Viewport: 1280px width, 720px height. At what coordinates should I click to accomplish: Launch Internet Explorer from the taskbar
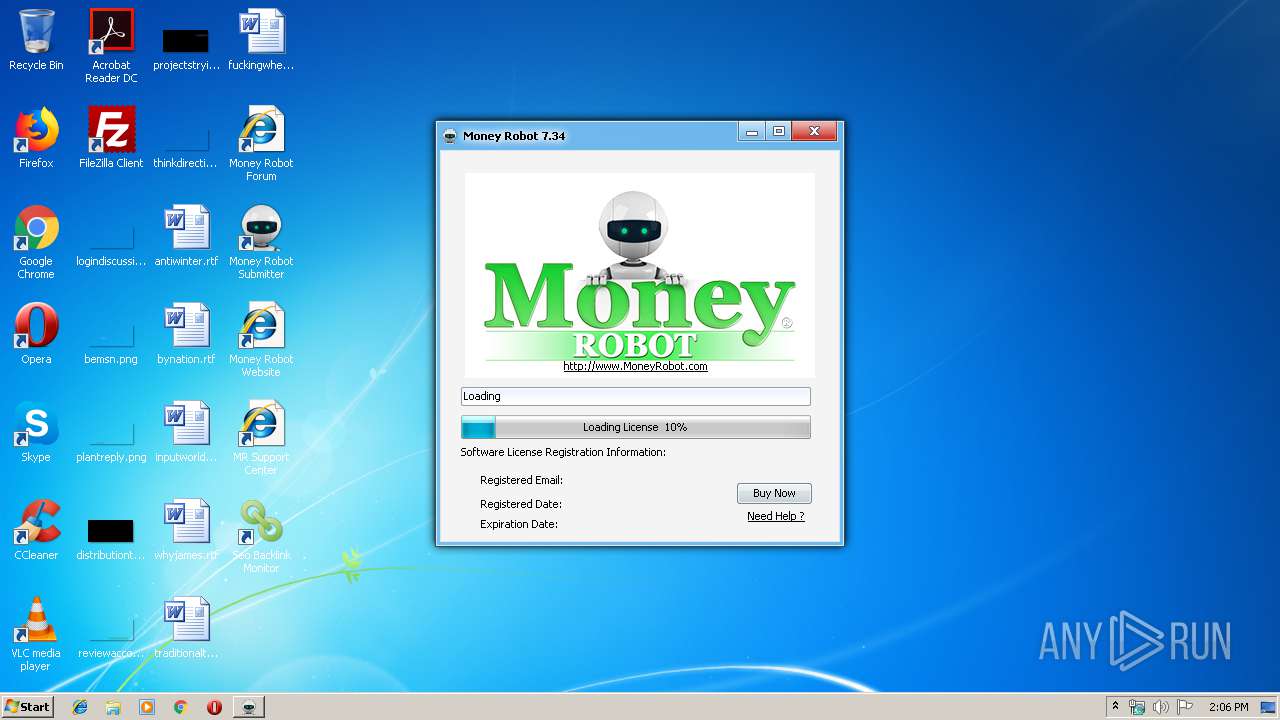[80, 707]
